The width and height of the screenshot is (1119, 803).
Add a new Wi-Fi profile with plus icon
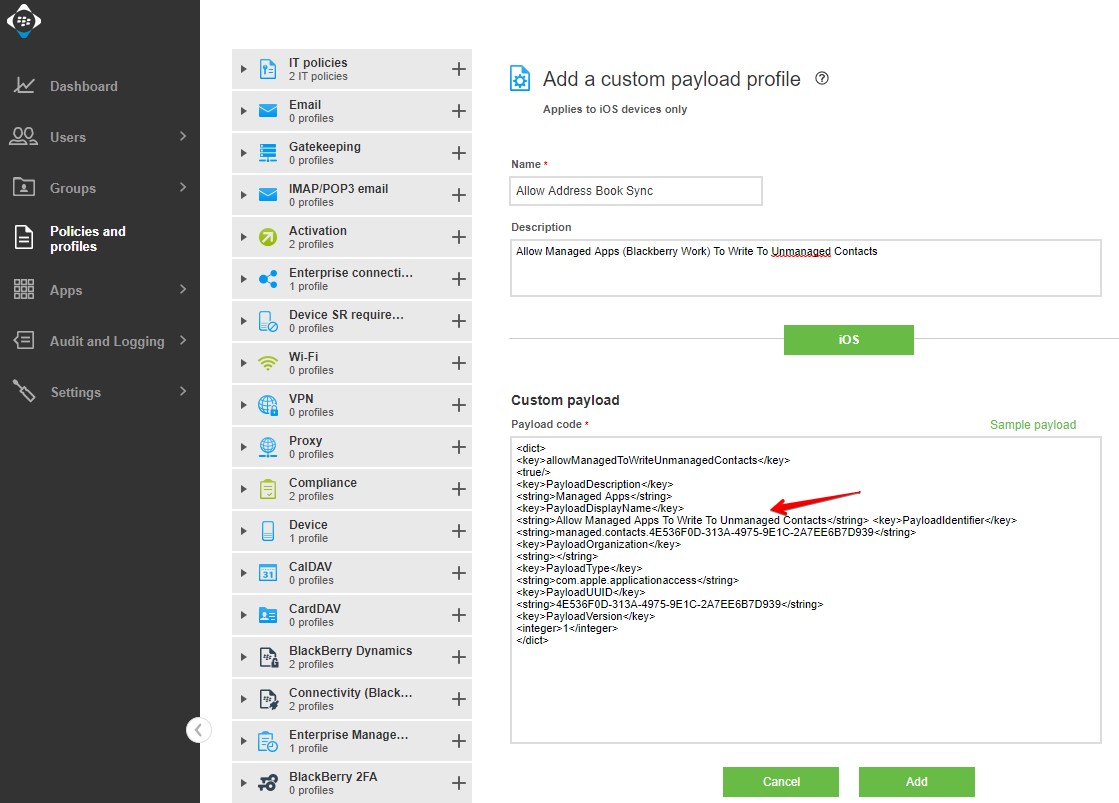pyautogui.click(x=459, y=363)
